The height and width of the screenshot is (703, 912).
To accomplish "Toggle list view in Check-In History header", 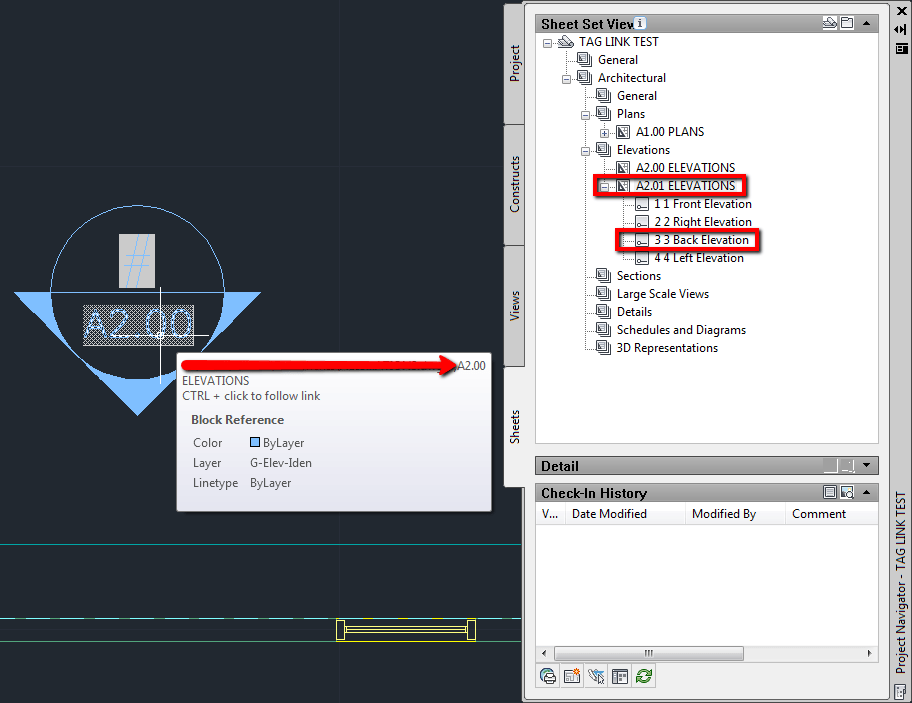I will (x=831, y=491).
